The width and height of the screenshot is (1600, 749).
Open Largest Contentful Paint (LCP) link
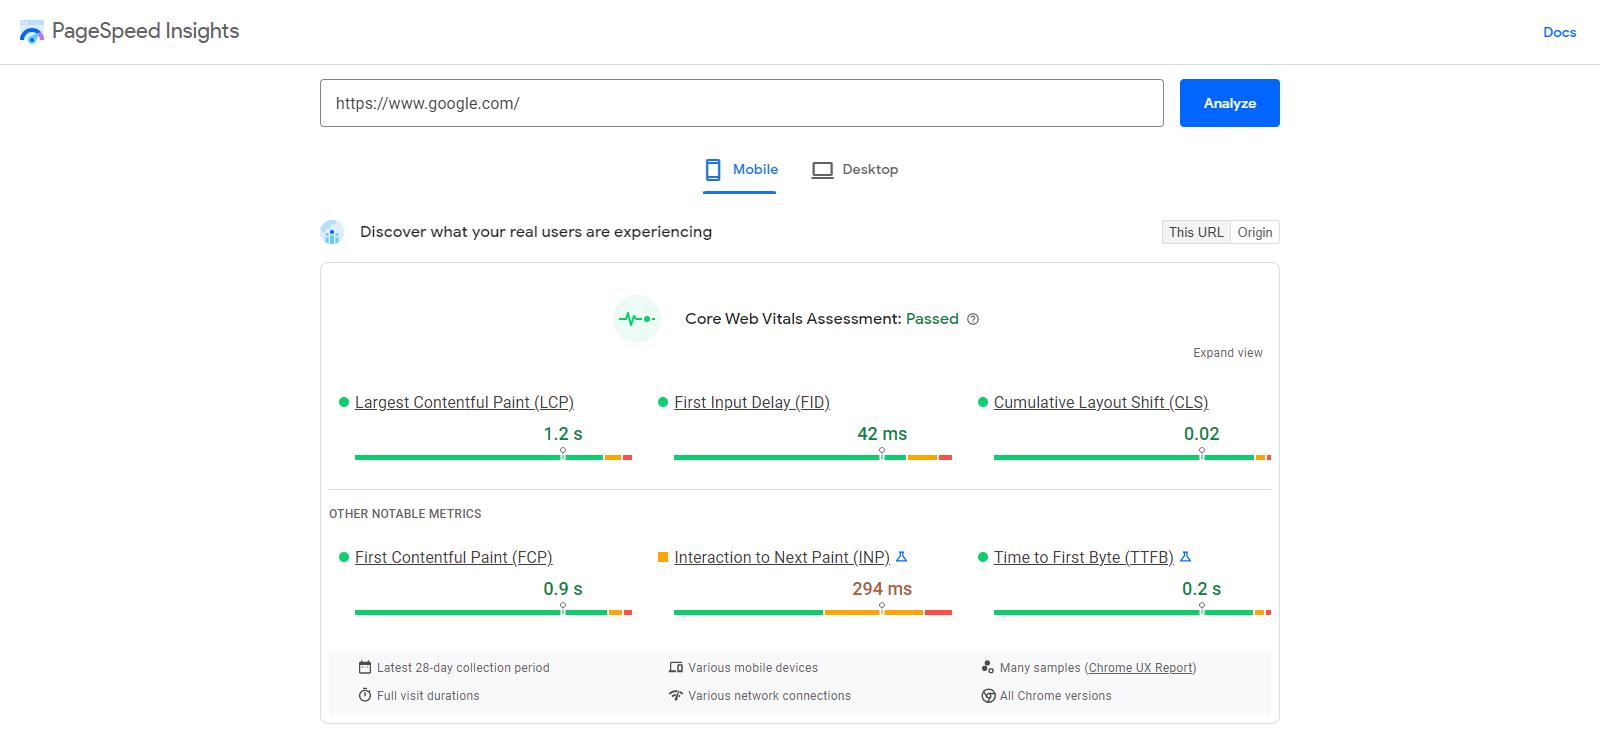click(x=464, y=402)
